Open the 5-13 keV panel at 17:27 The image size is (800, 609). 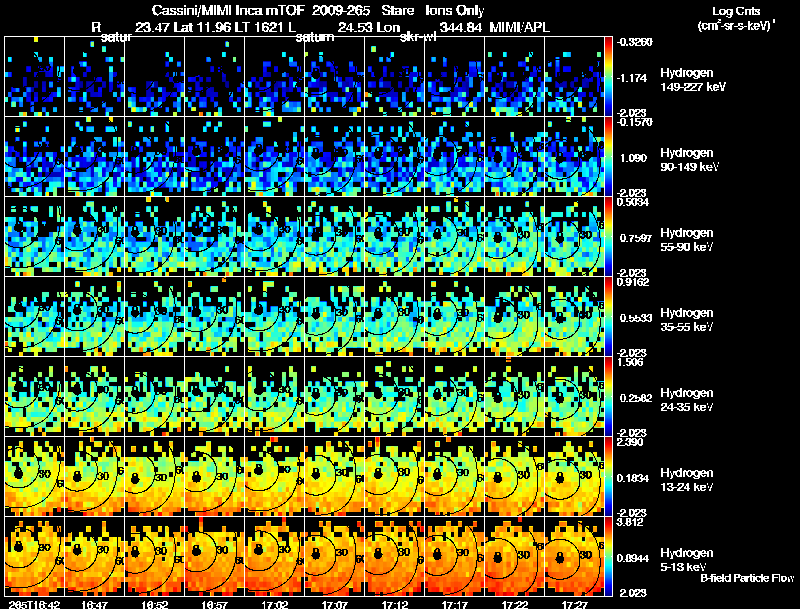pos(574,557)
